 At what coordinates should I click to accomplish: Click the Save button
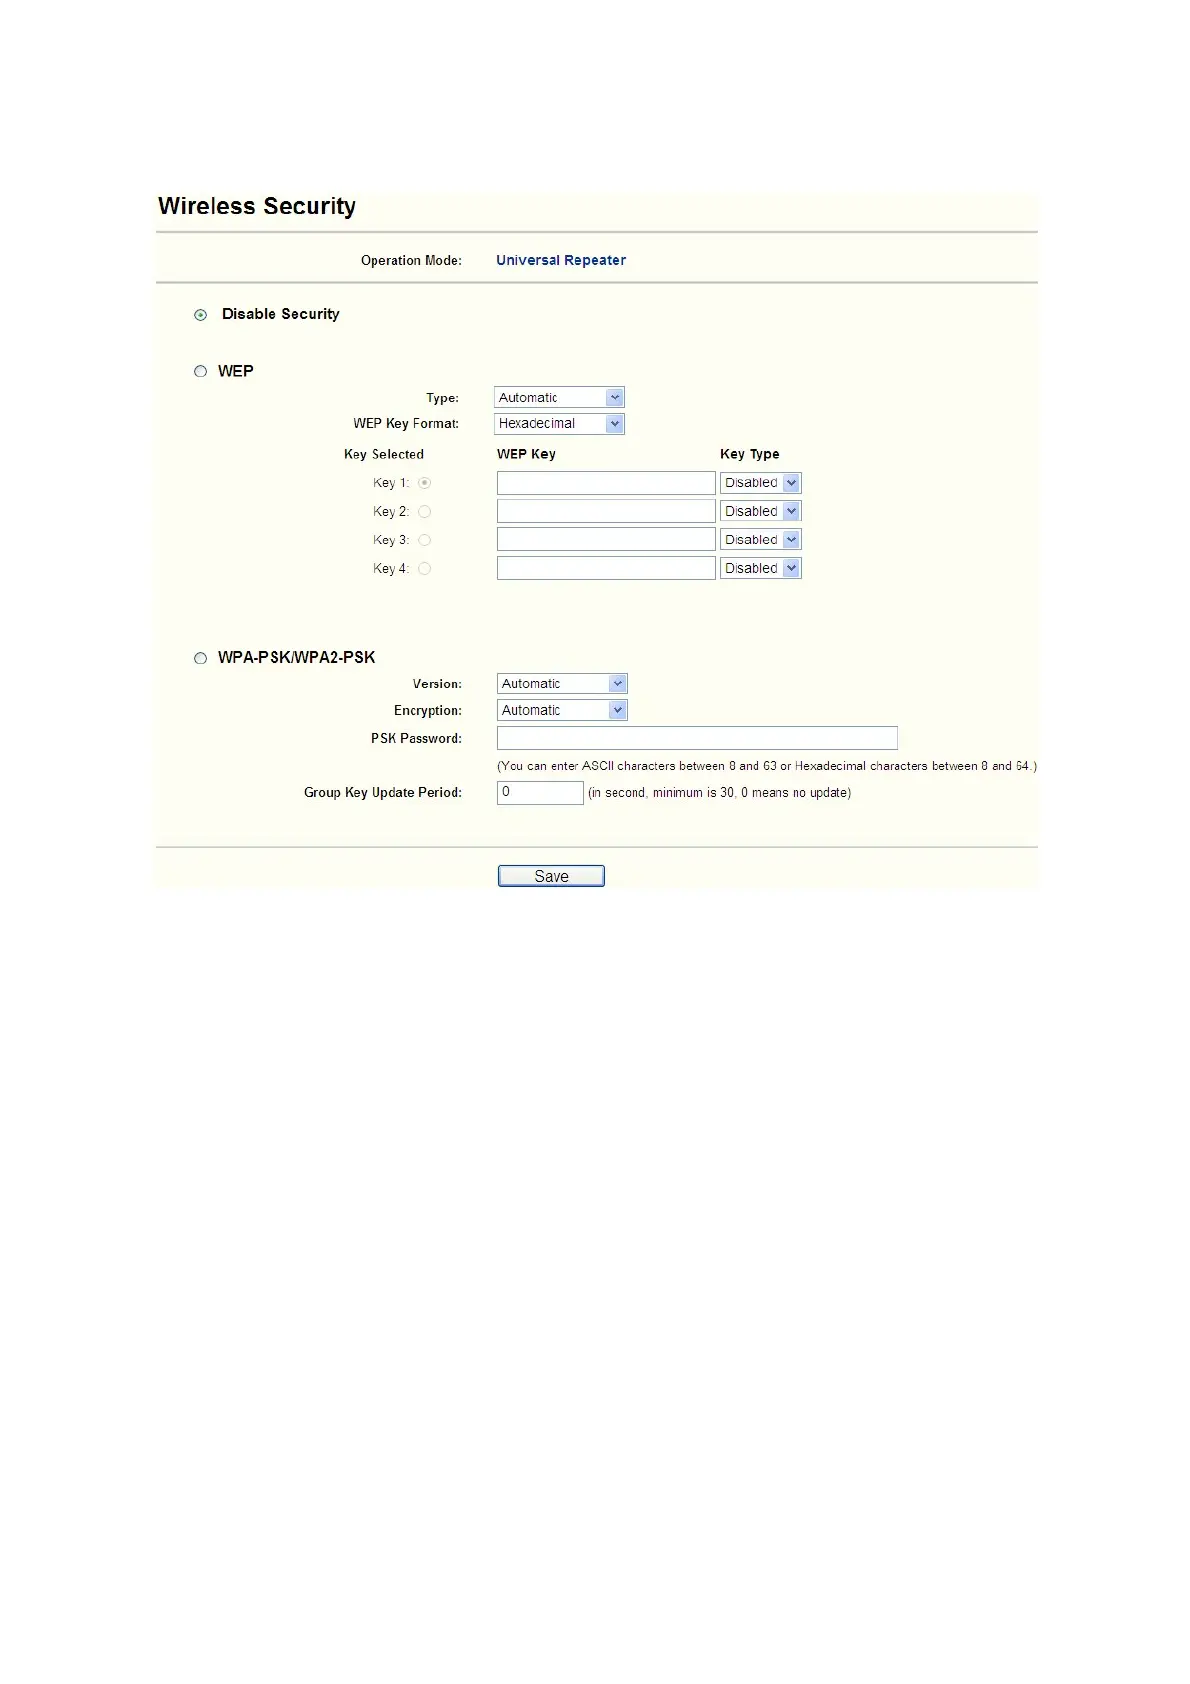pyautogui.click(x=551, y=876)
